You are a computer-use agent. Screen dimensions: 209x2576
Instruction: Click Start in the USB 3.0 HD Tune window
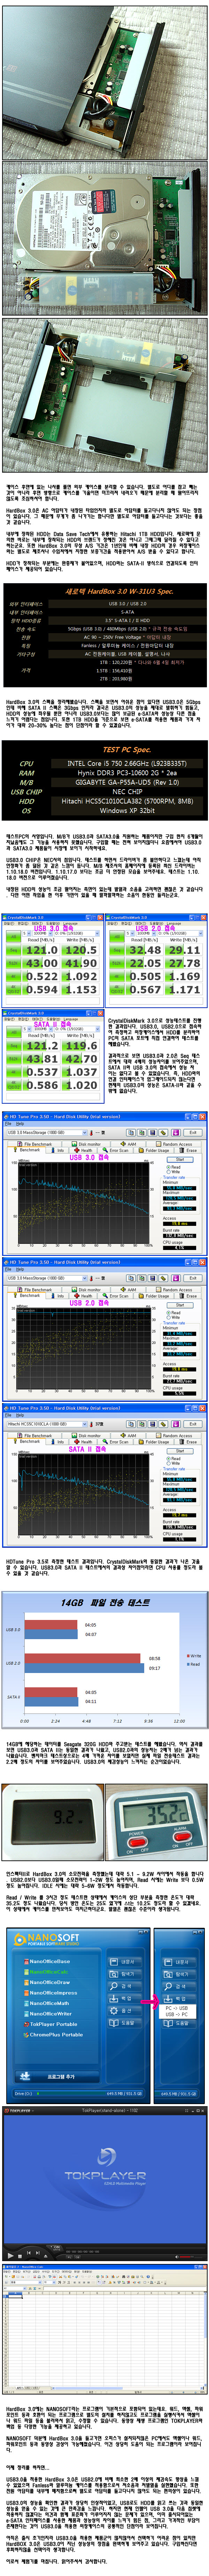(180, 1160)
